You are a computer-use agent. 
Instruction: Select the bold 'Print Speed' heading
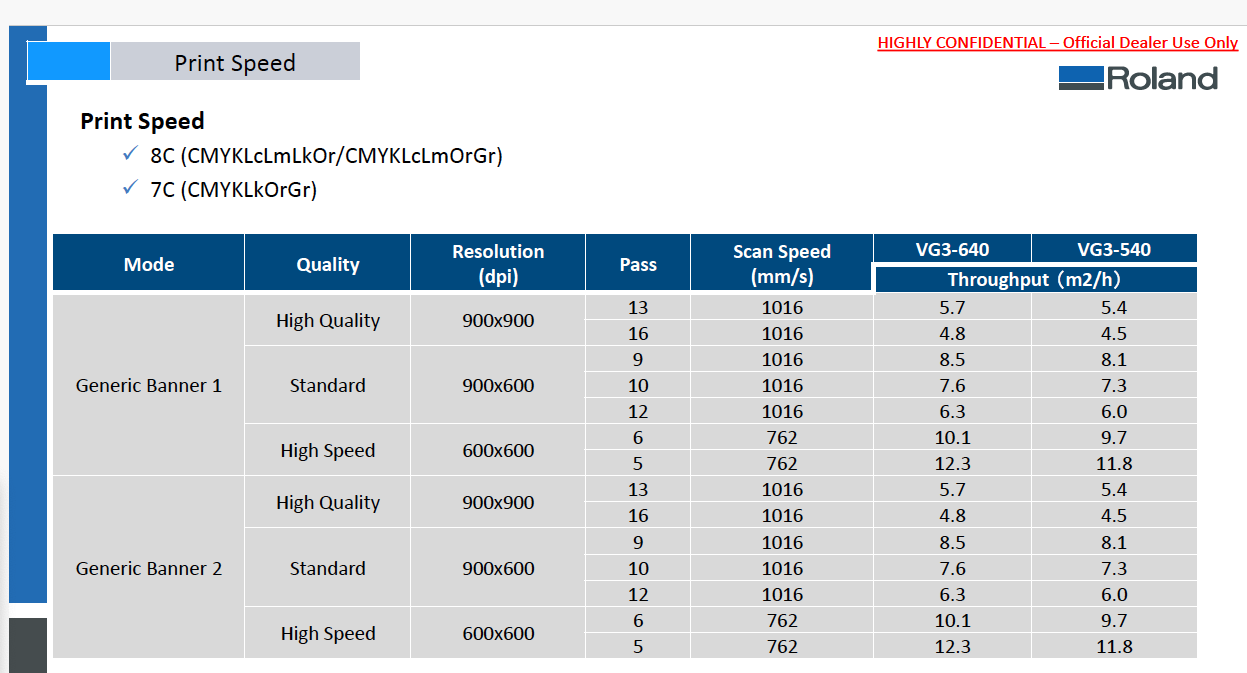click(142, 121)
